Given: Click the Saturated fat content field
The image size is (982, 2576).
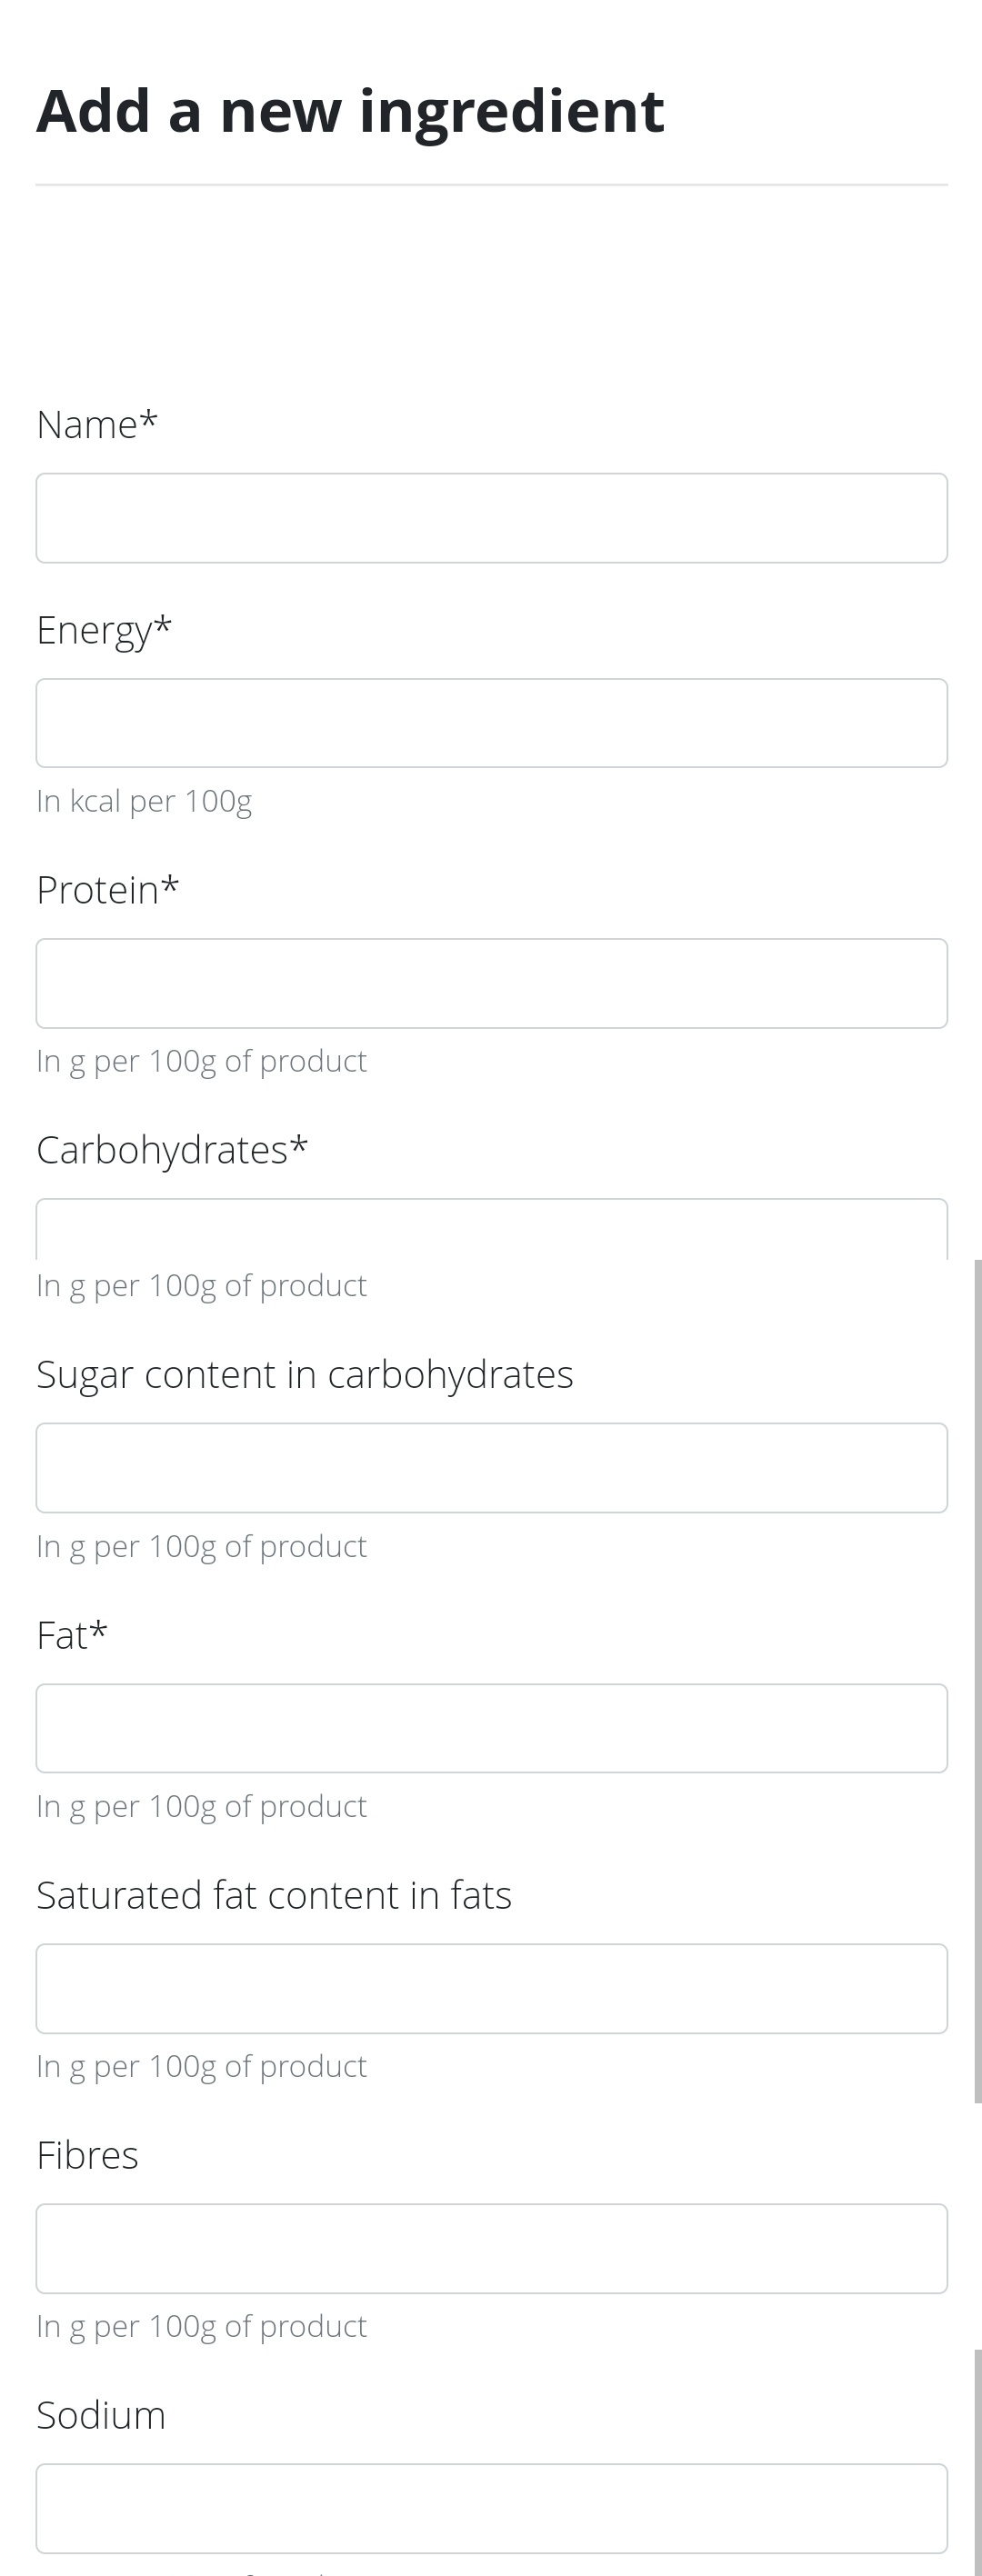Looking at the screenshot, I should click(491, 1987).
